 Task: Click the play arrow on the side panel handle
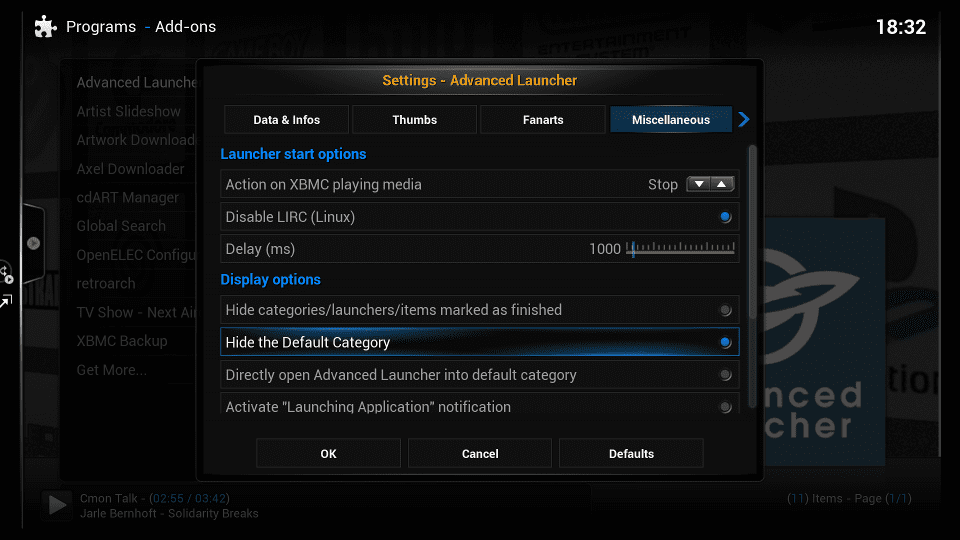click(x=34, y=243)
